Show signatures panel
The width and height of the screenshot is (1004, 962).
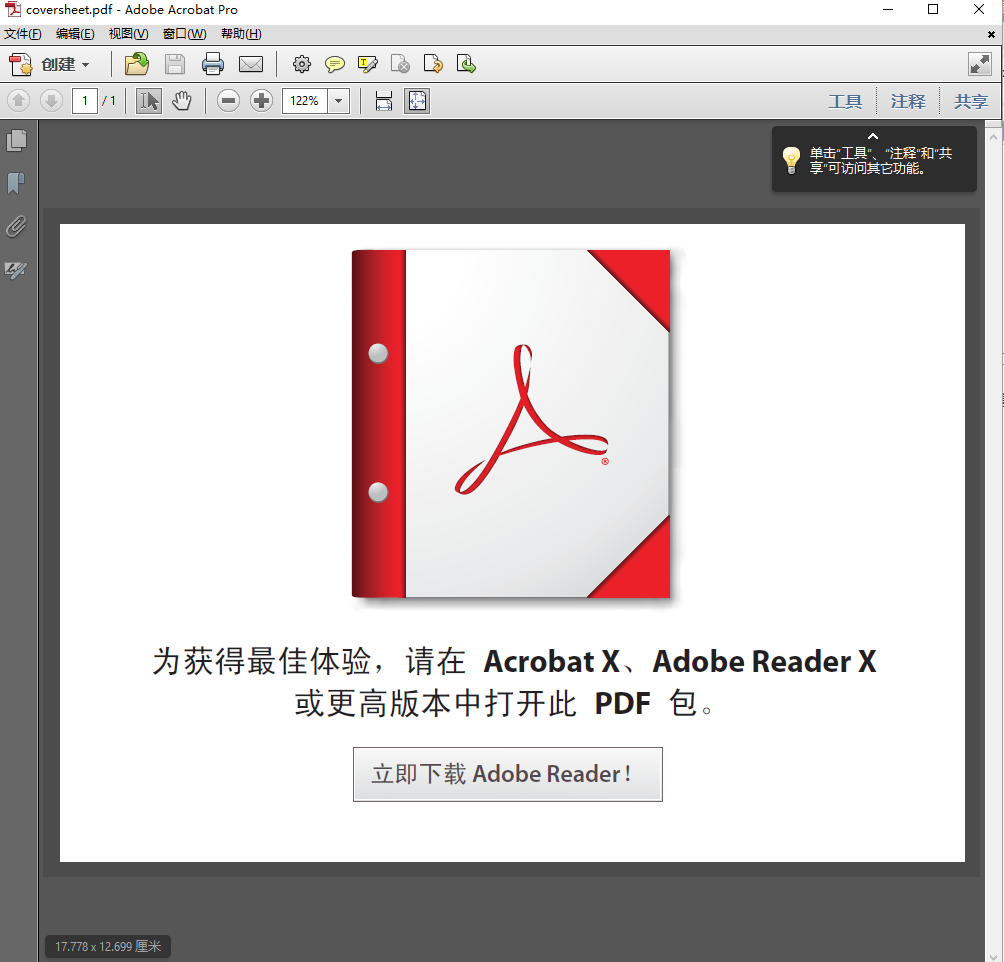tap(15, 270)
